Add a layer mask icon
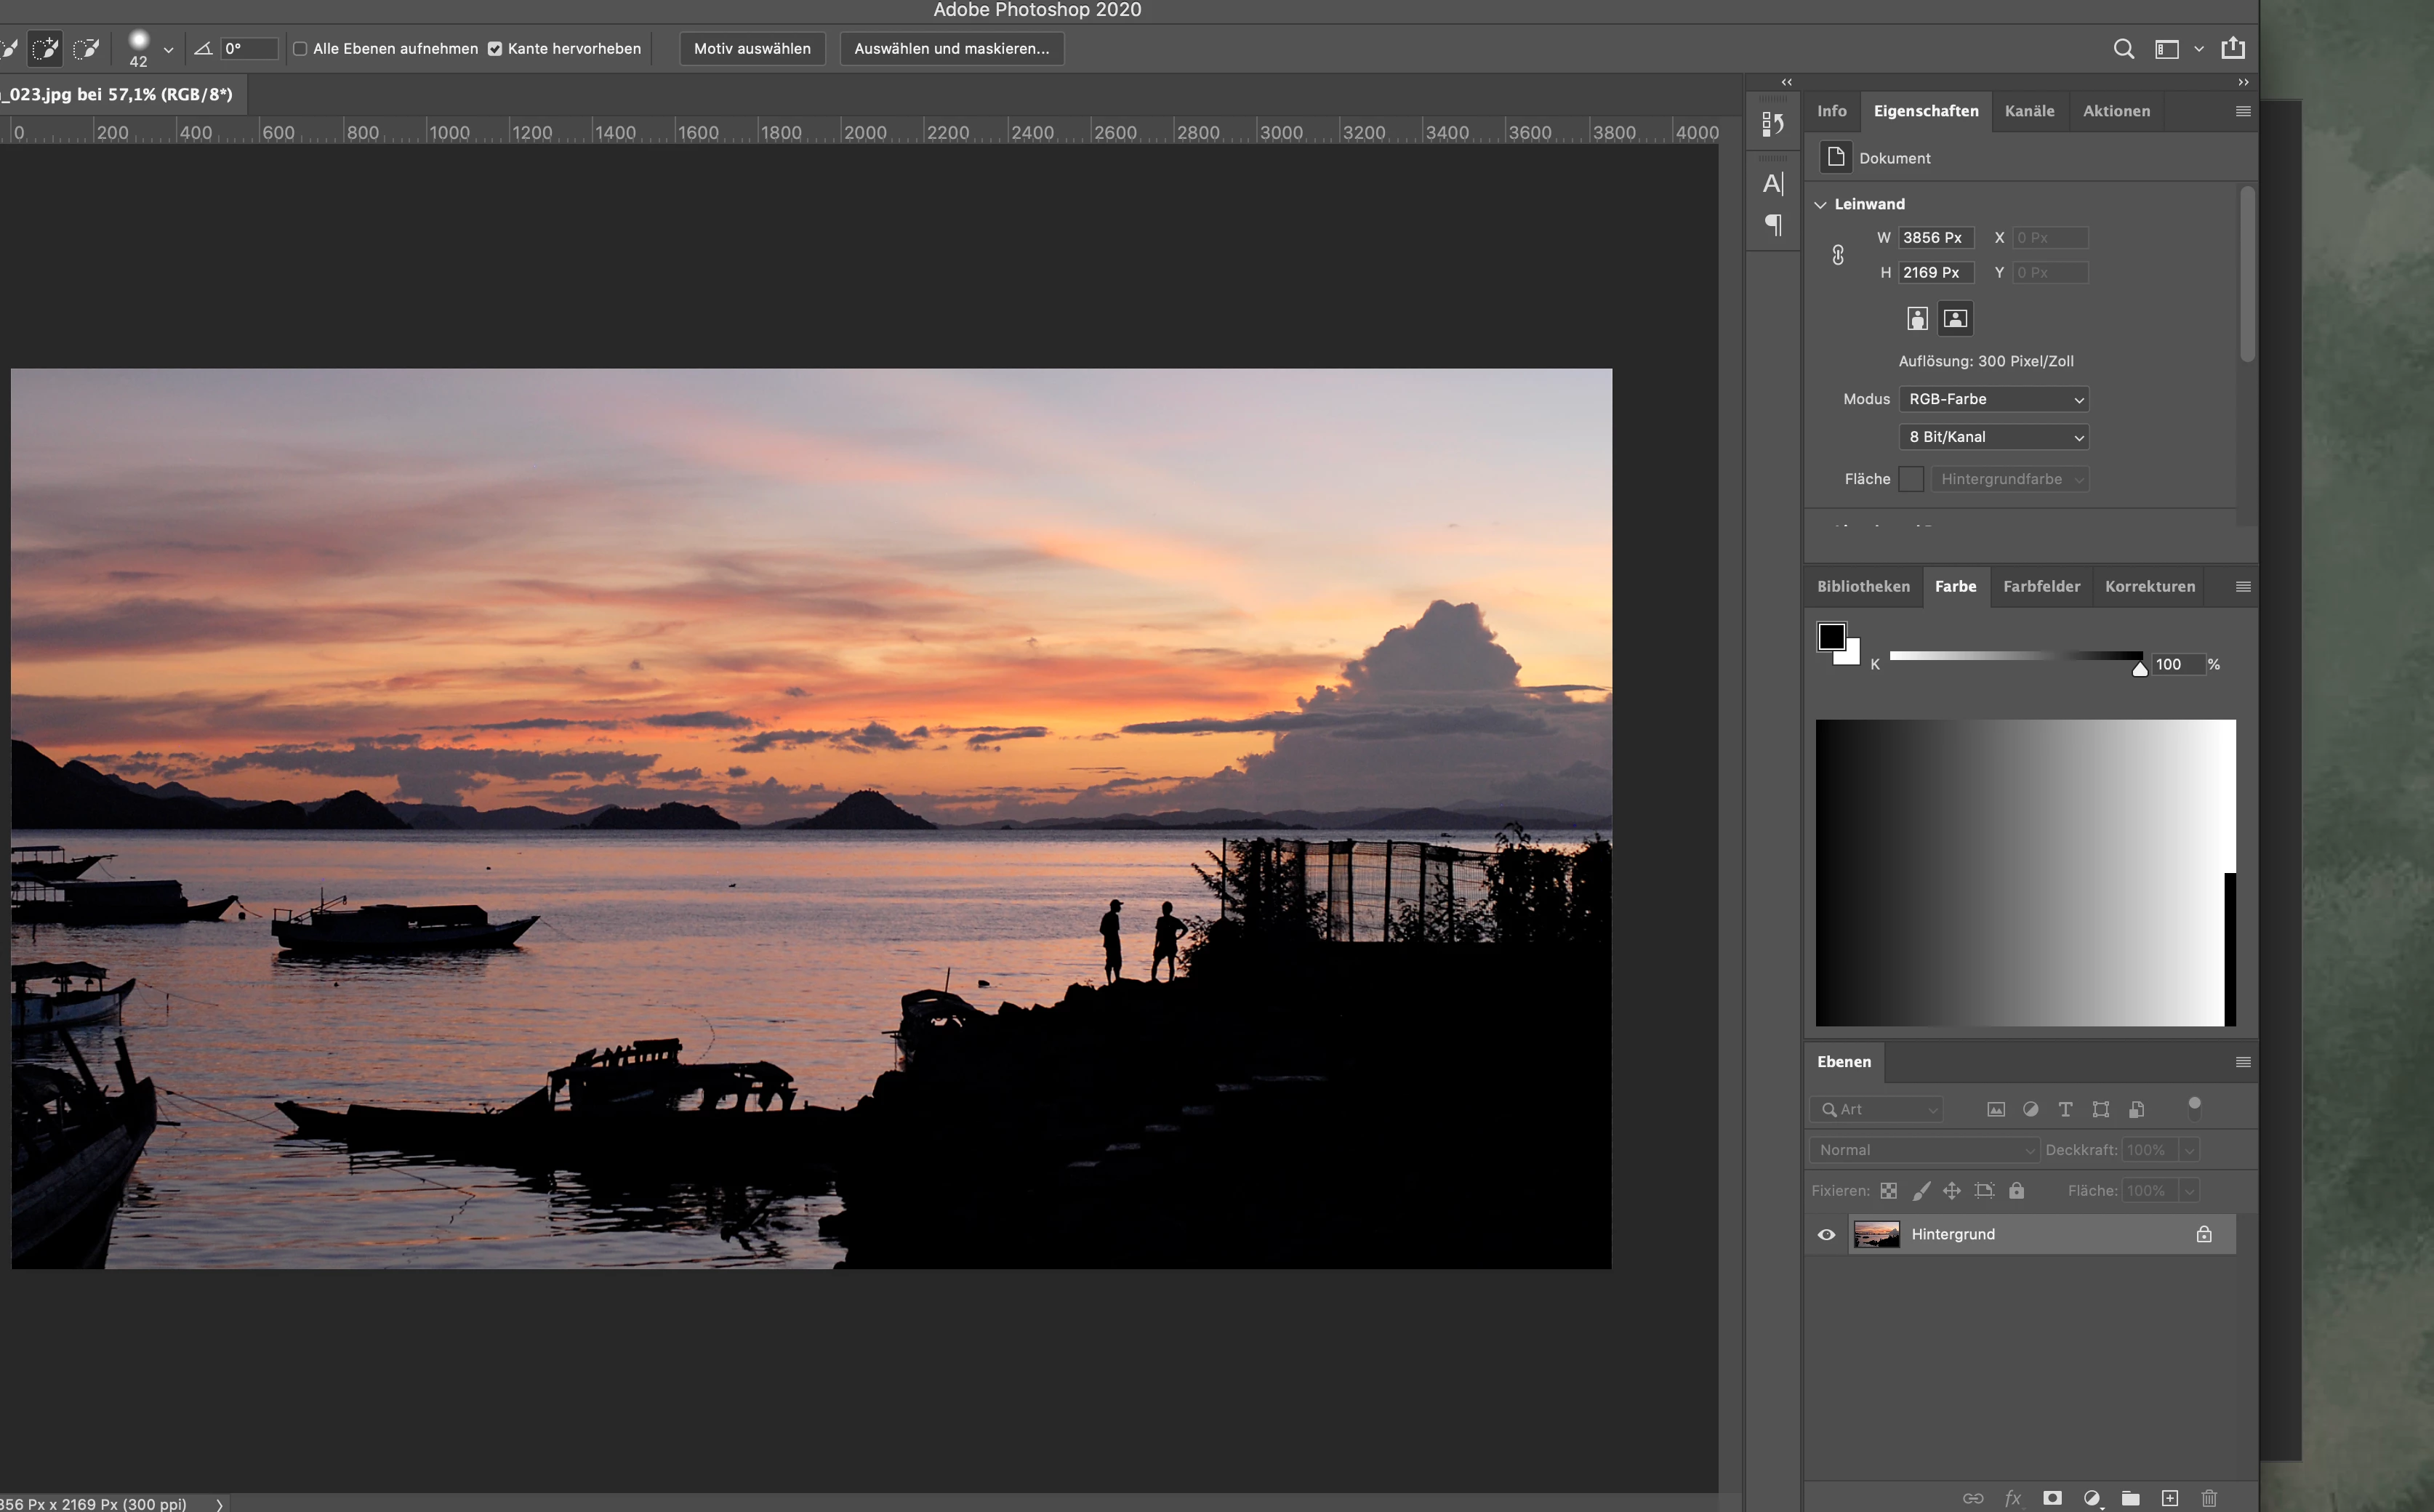 coord(2052,1497)
